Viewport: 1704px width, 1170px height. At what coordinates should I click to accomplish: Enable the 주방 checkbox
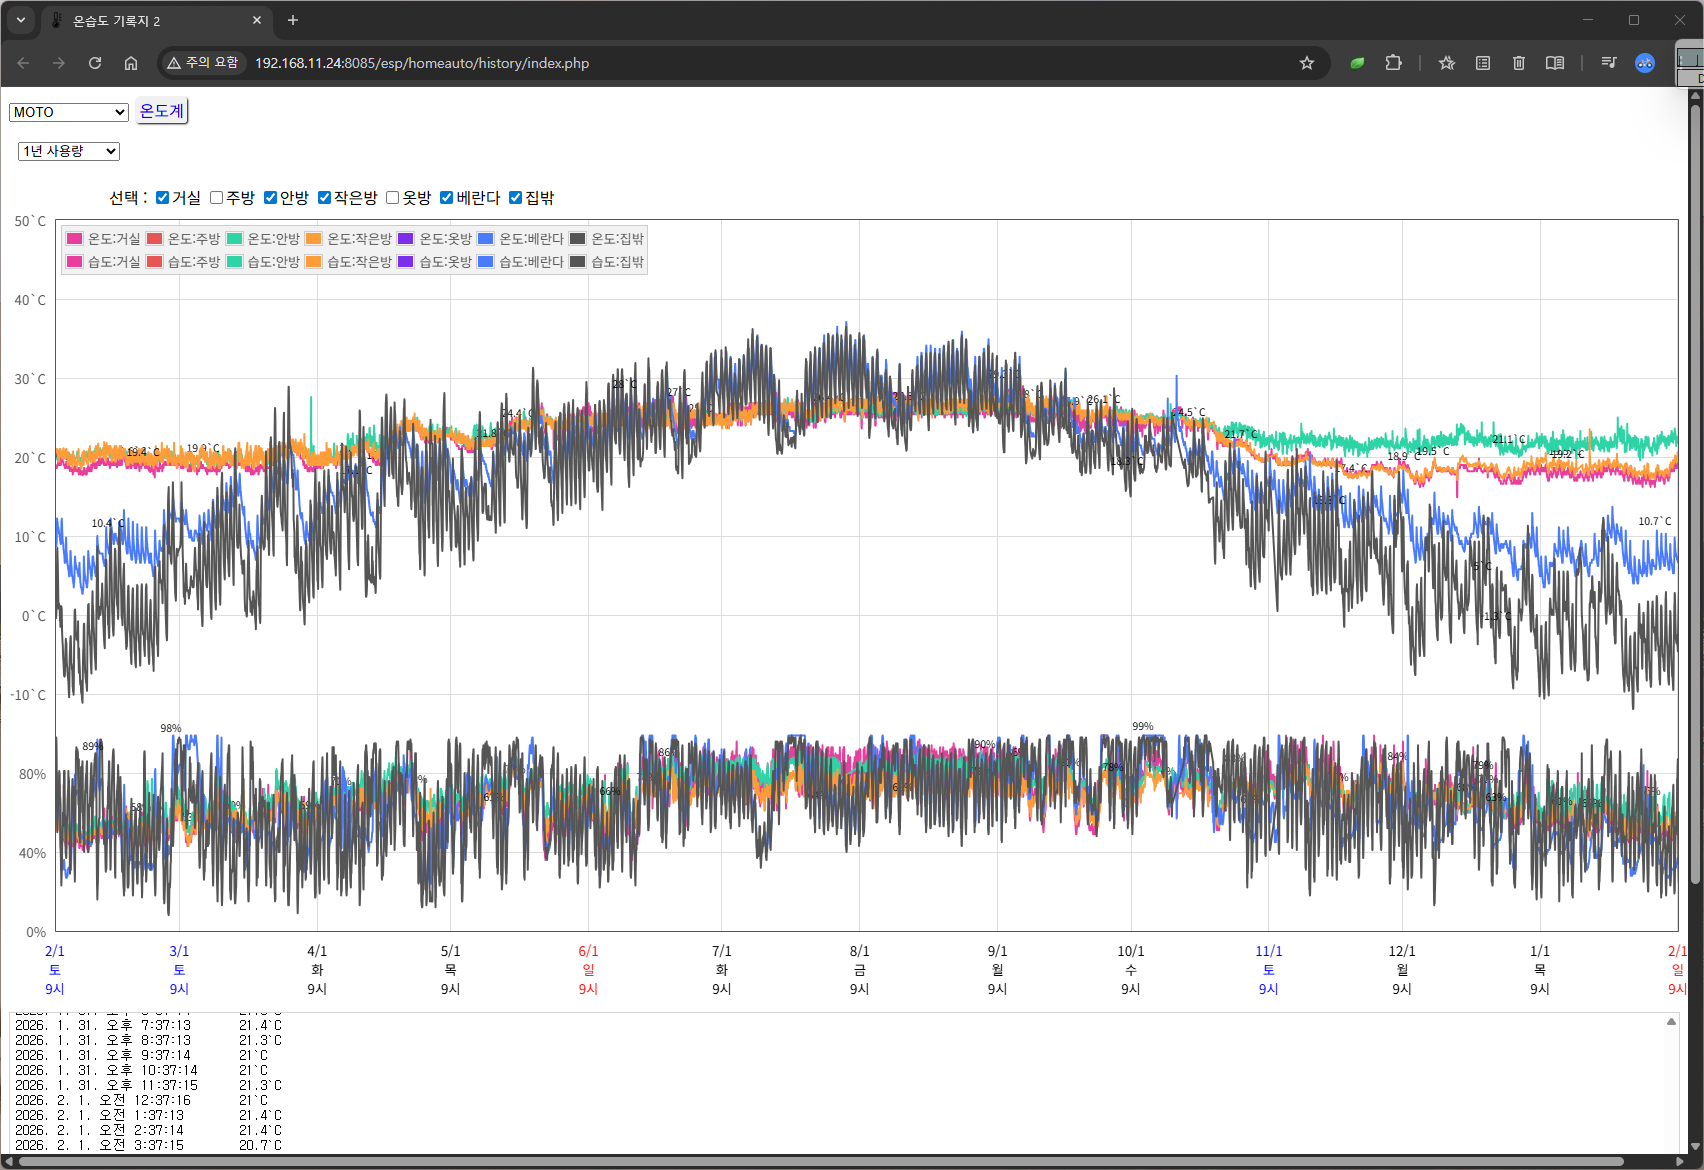[217, 198]
